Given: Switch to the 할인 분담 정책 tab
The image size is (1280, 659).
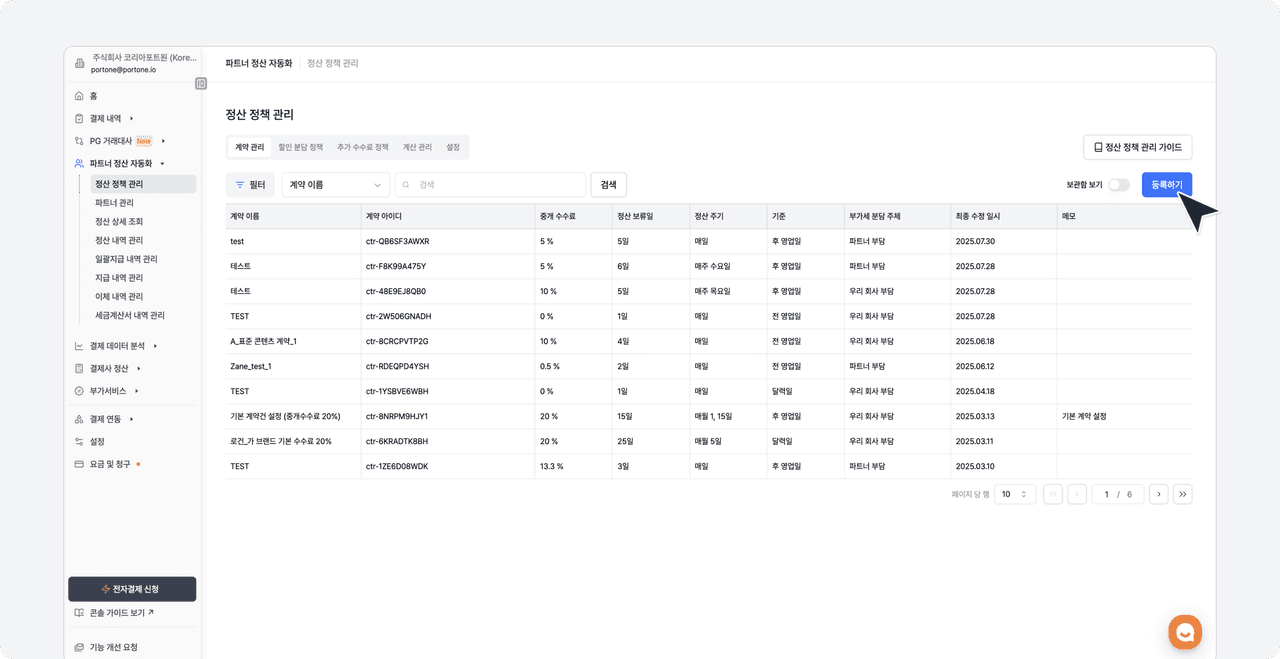Looking at the screenshot, I should [300, 147].
